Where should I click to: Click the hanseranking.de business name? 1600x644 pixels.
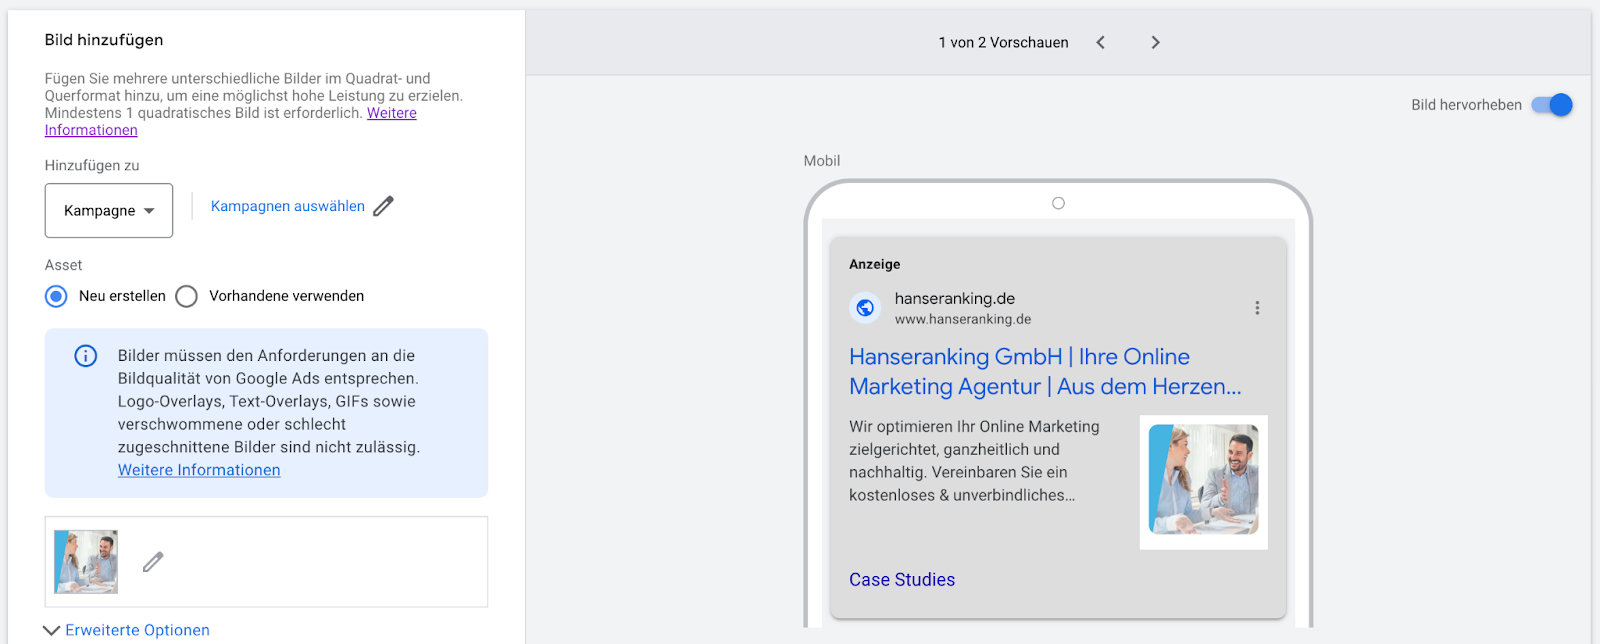(955, 298)
